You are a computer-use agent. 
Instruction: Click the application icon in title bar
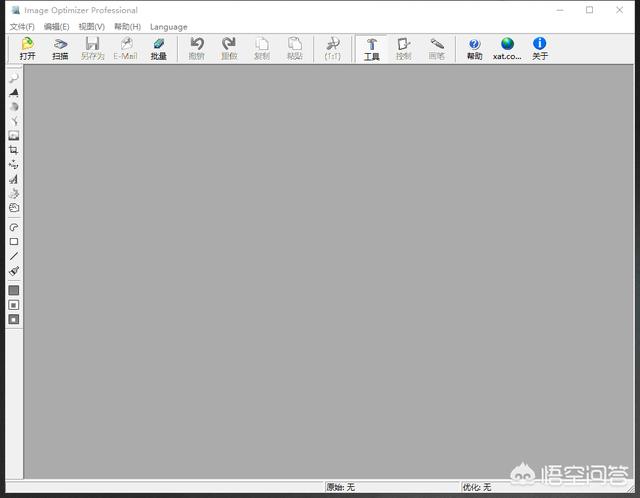point(16,10)
